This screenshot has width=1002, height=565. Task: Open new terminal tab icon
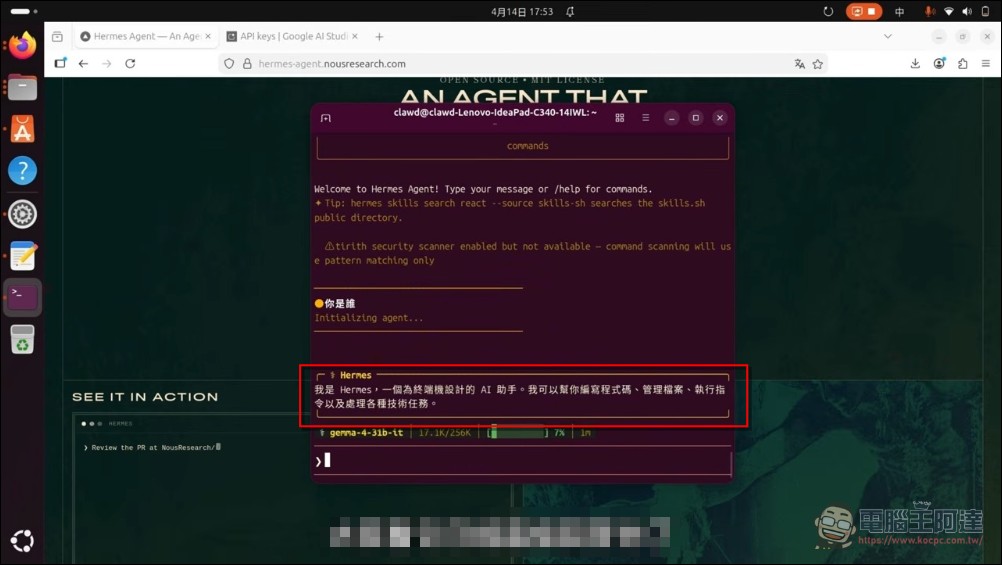click(326, 118)
